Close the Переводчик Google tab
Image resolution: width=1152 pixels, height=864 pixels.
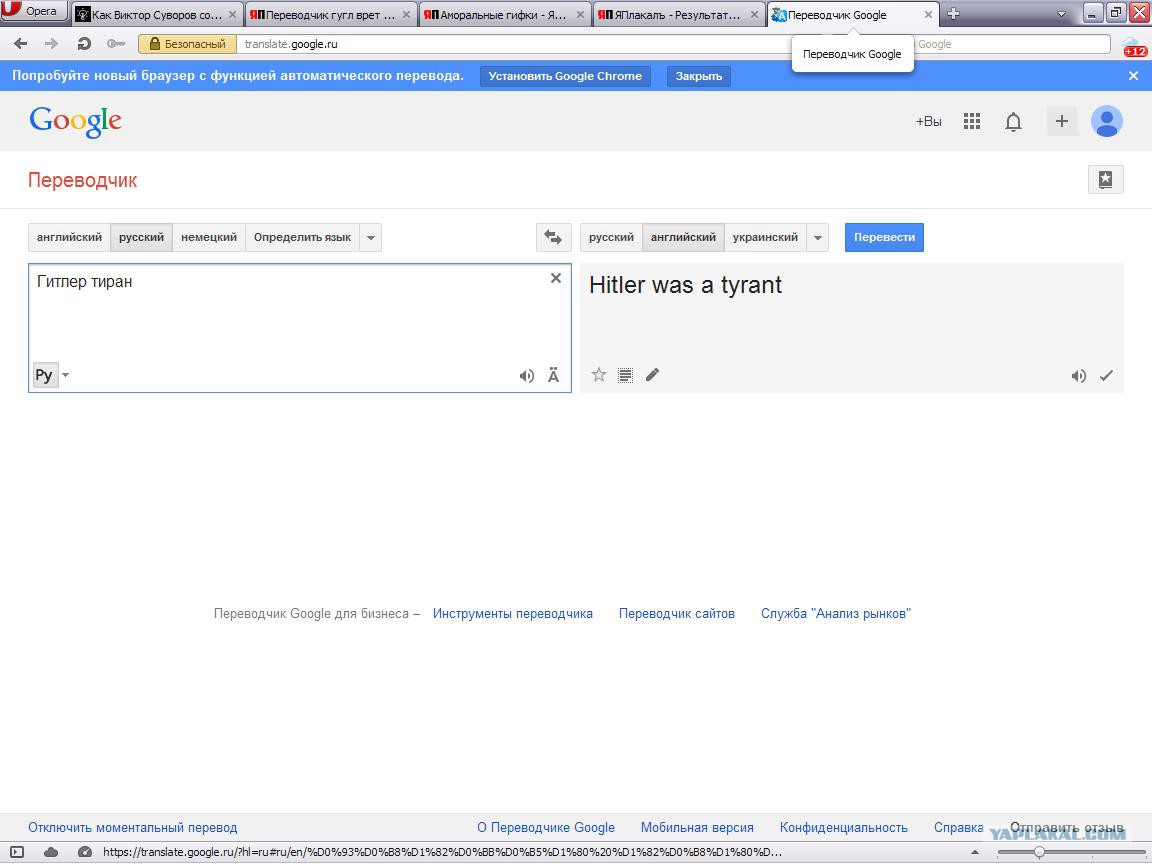pyautogui.click(x=928, y=14)
